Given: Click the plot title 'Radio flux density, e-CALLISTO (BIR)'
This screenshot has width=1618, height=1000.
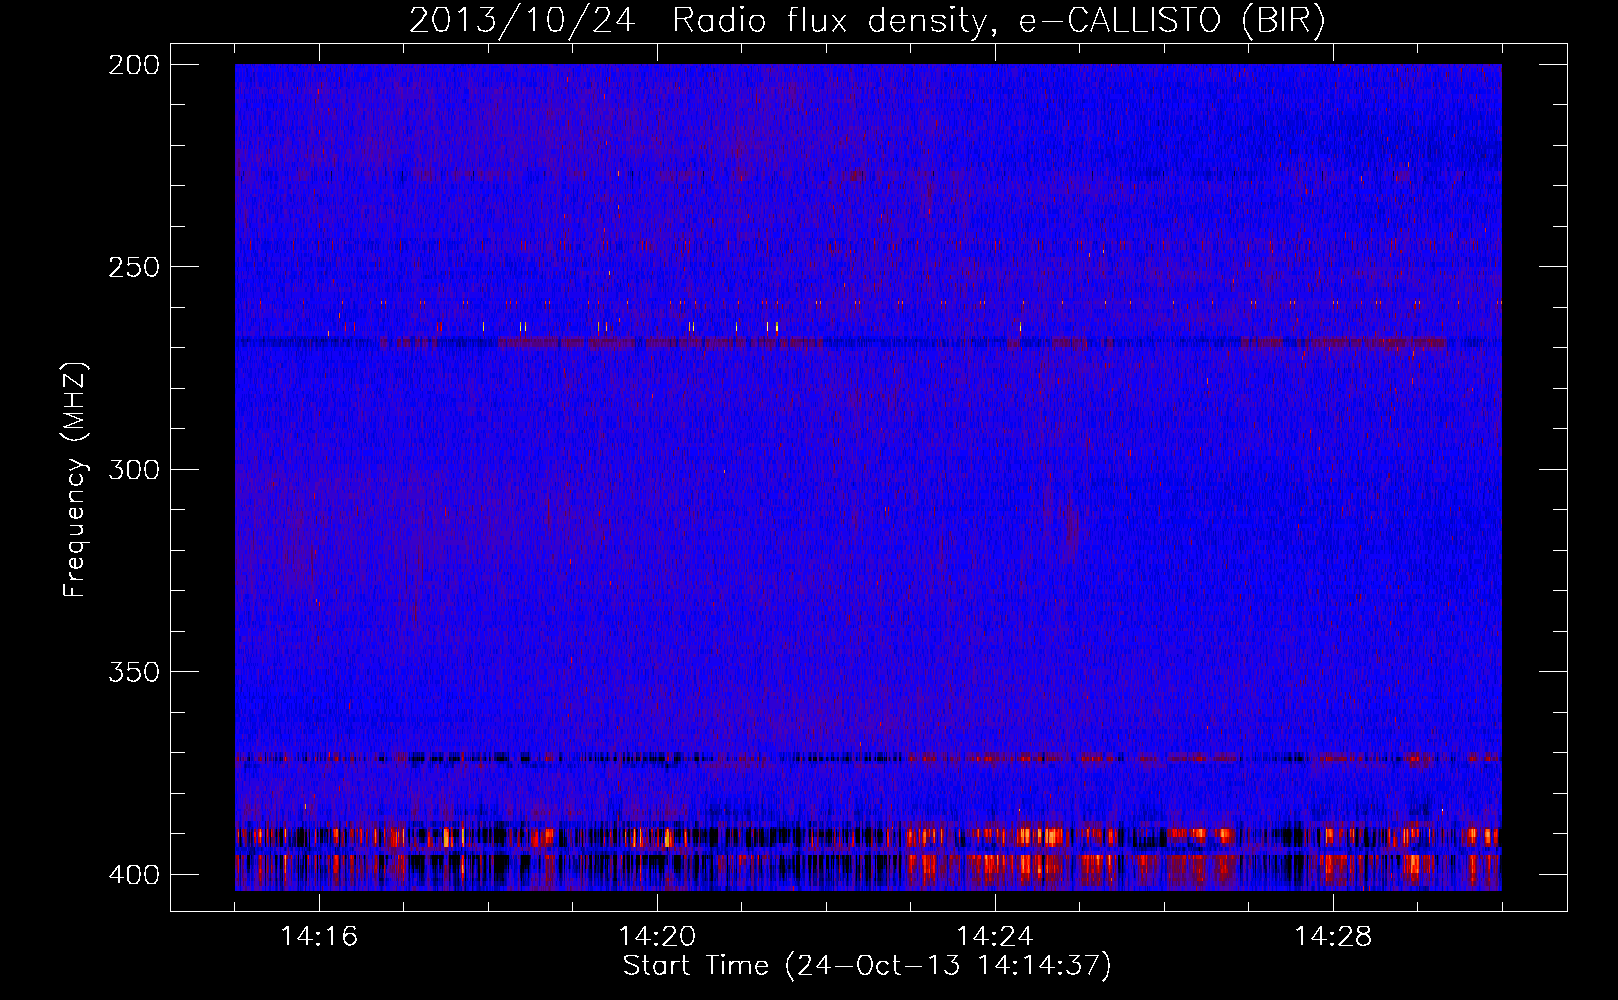Looking at the screenshot, I should point(998,21).
